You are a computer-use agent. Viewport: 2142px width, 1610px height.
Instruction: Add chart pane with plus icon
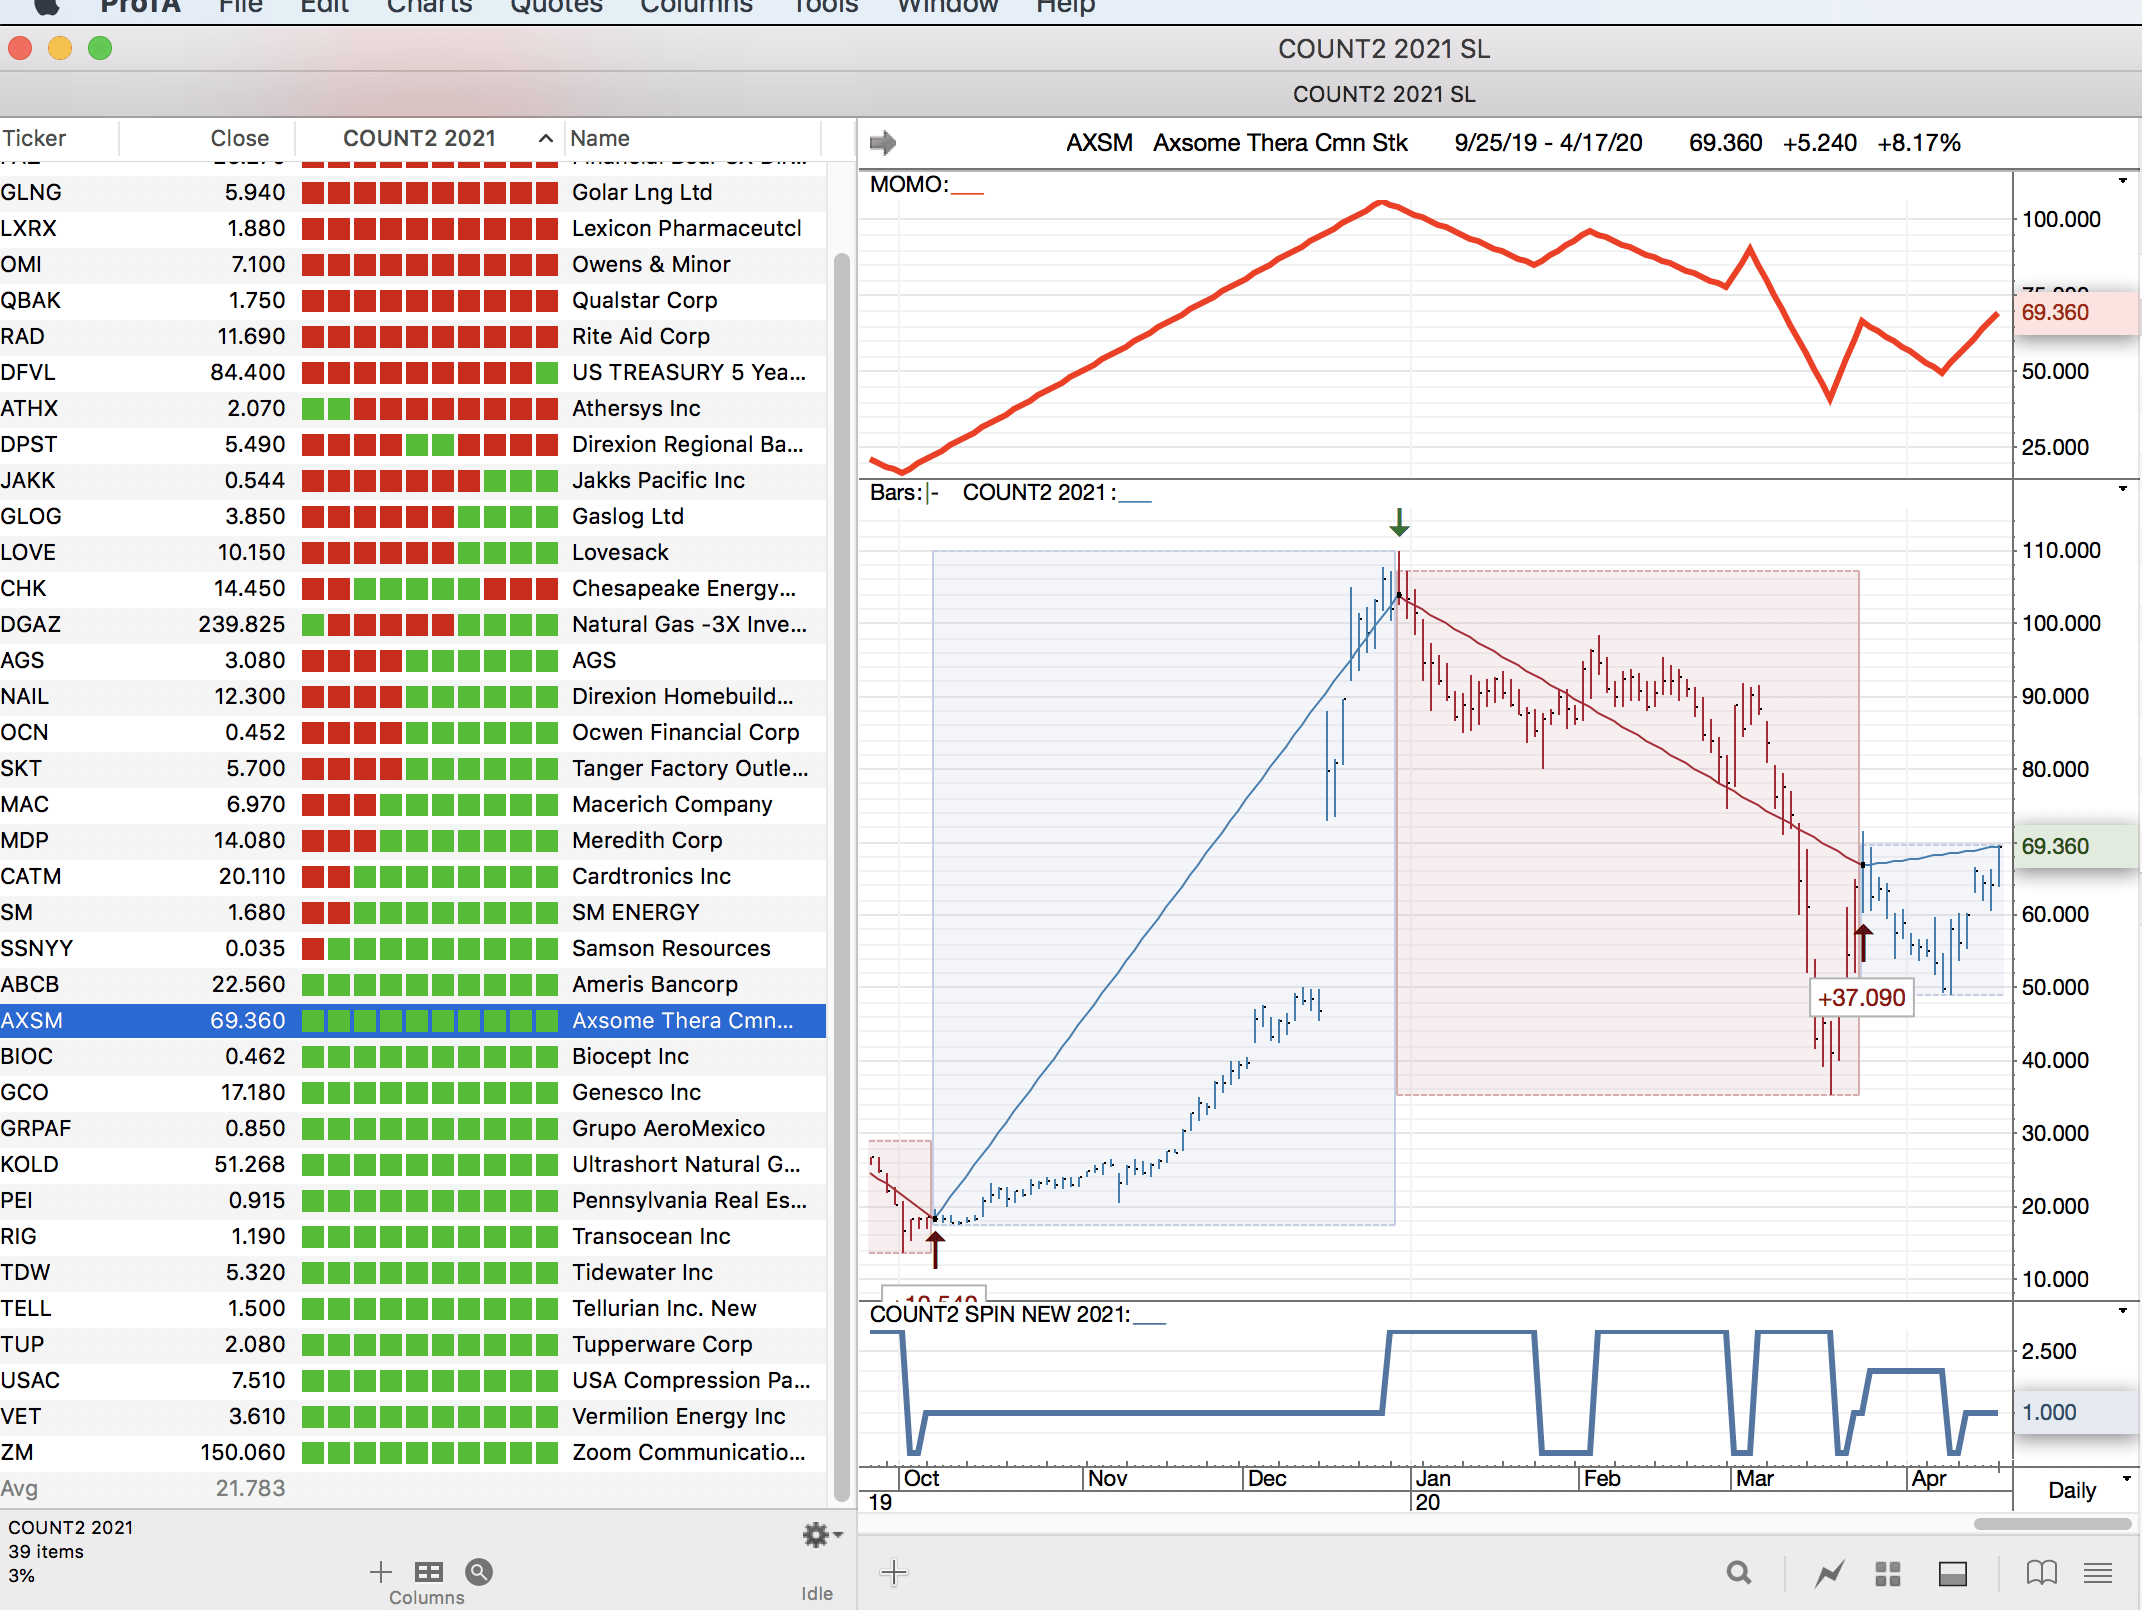(x=893, y=1573)
